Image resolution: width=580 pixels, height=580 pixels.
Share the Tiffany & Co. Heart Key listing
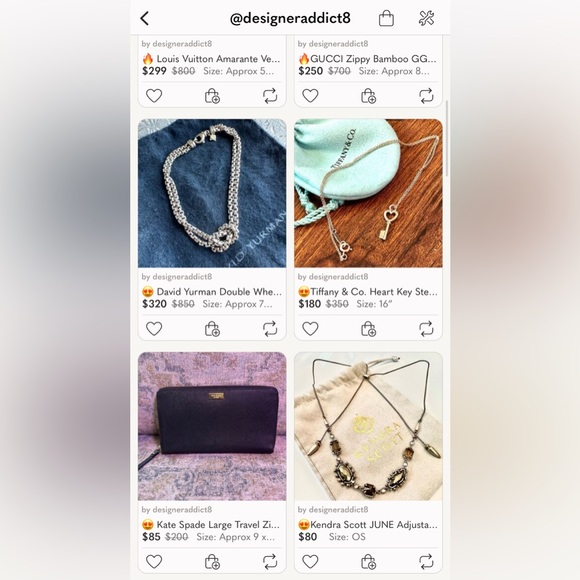pos(426,328)
